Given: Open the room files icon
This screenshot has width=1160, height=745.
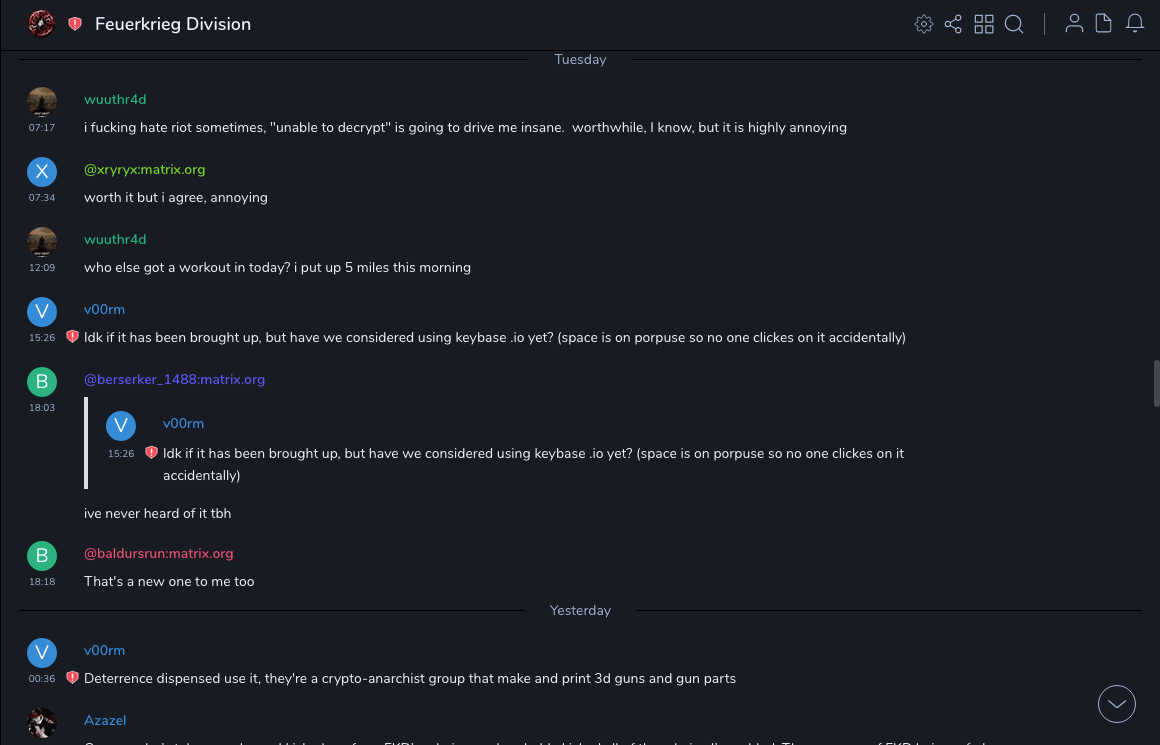Looking at the screenshot, I should (x=1104, y=24).
